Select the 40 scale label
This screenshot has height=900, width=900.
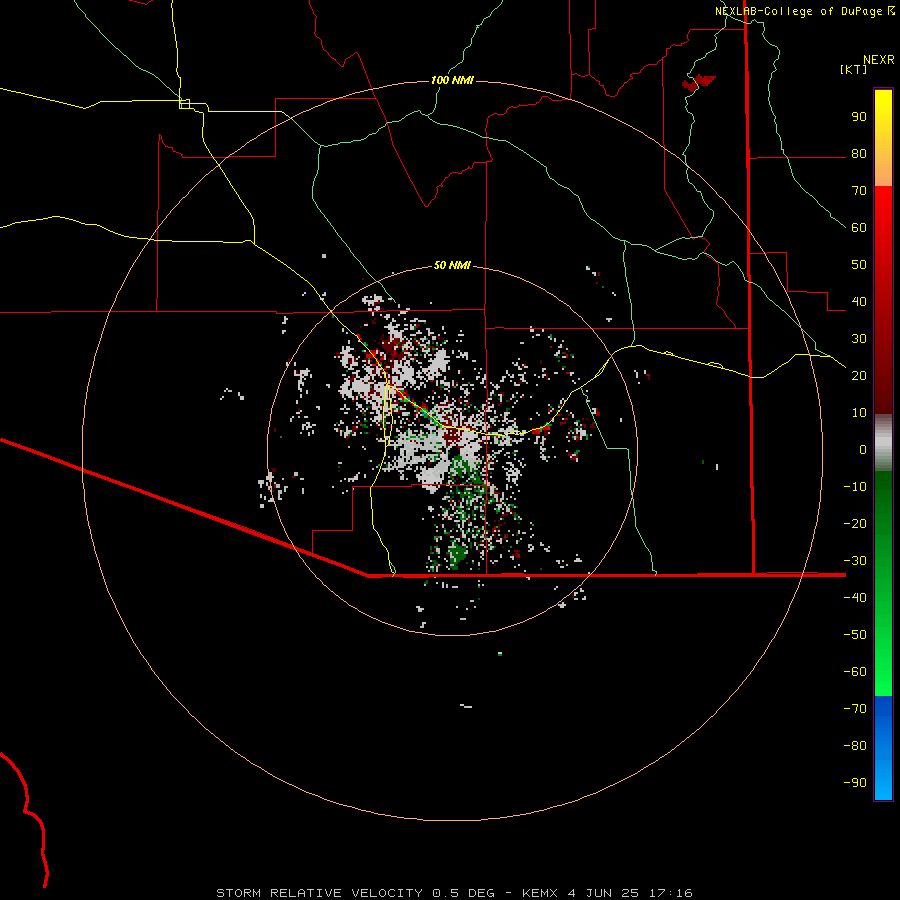859,301
